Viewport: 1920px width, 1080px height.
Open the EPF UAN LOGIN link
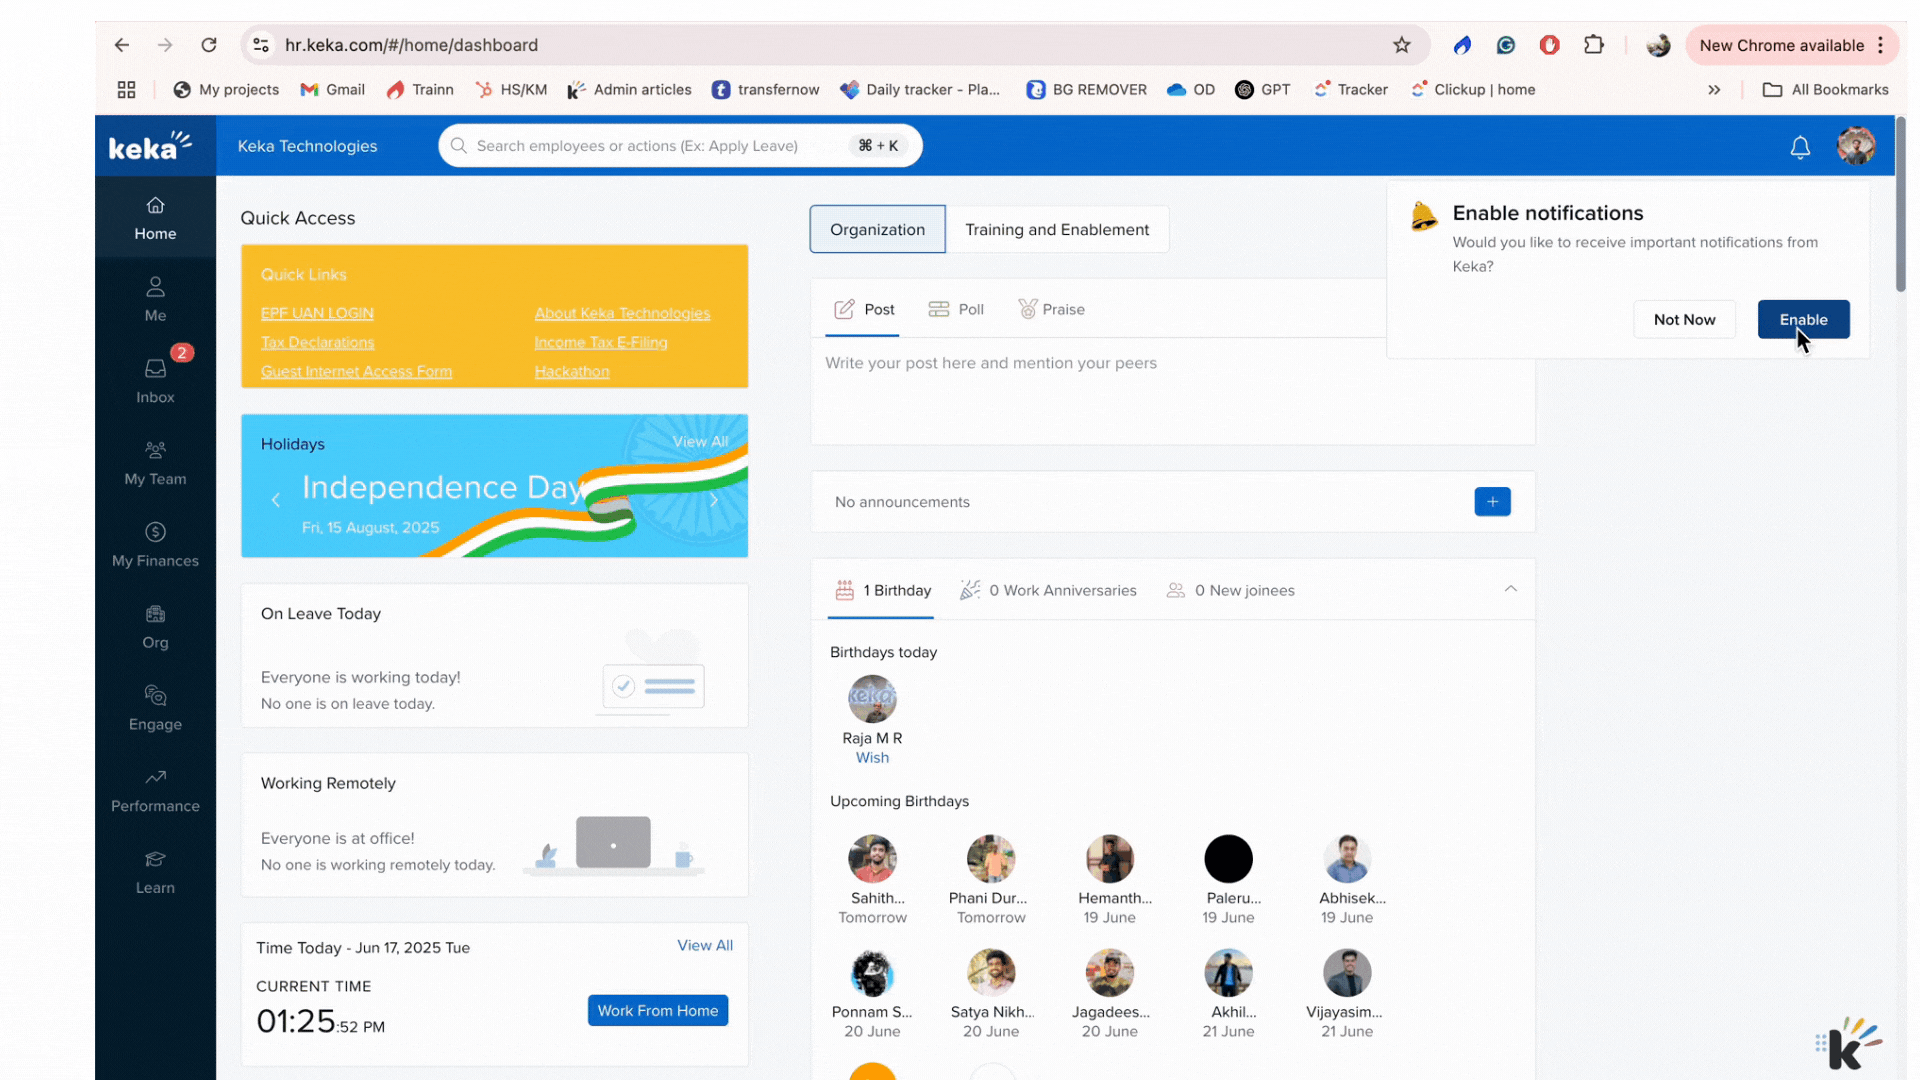click(317, 313)
